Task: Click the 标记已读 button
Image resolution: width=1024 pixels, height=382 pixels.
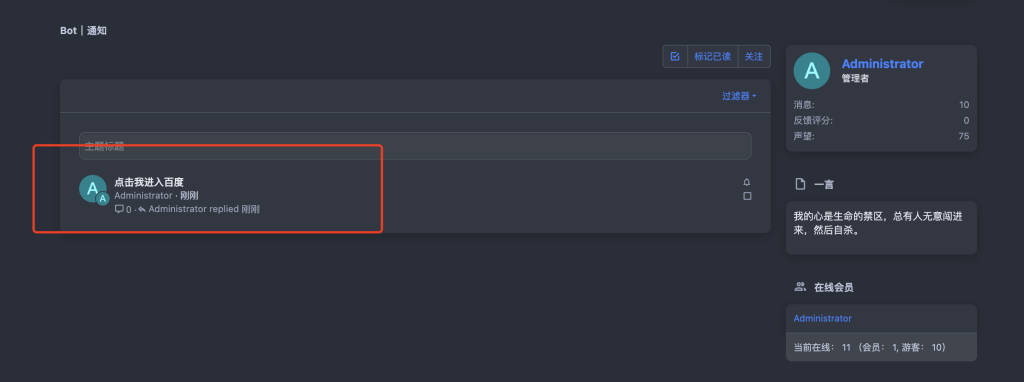Action: point(712,56)
